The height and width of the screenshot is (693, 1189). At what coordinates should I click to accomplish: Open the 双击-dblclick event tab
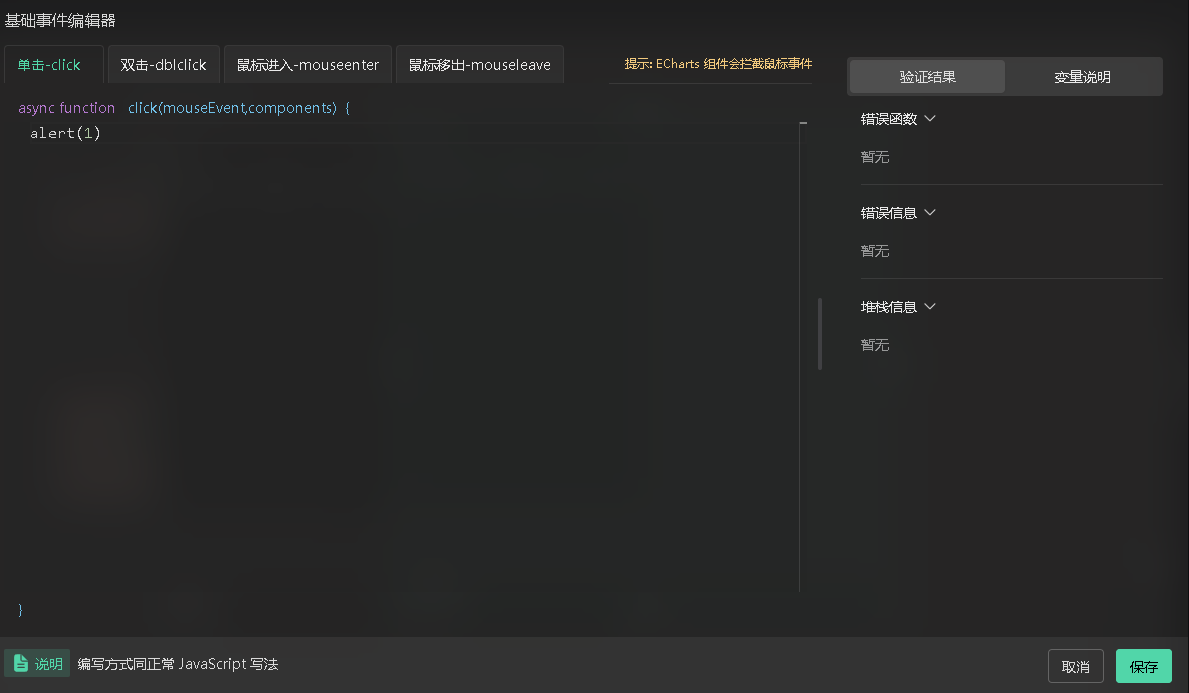163,65
